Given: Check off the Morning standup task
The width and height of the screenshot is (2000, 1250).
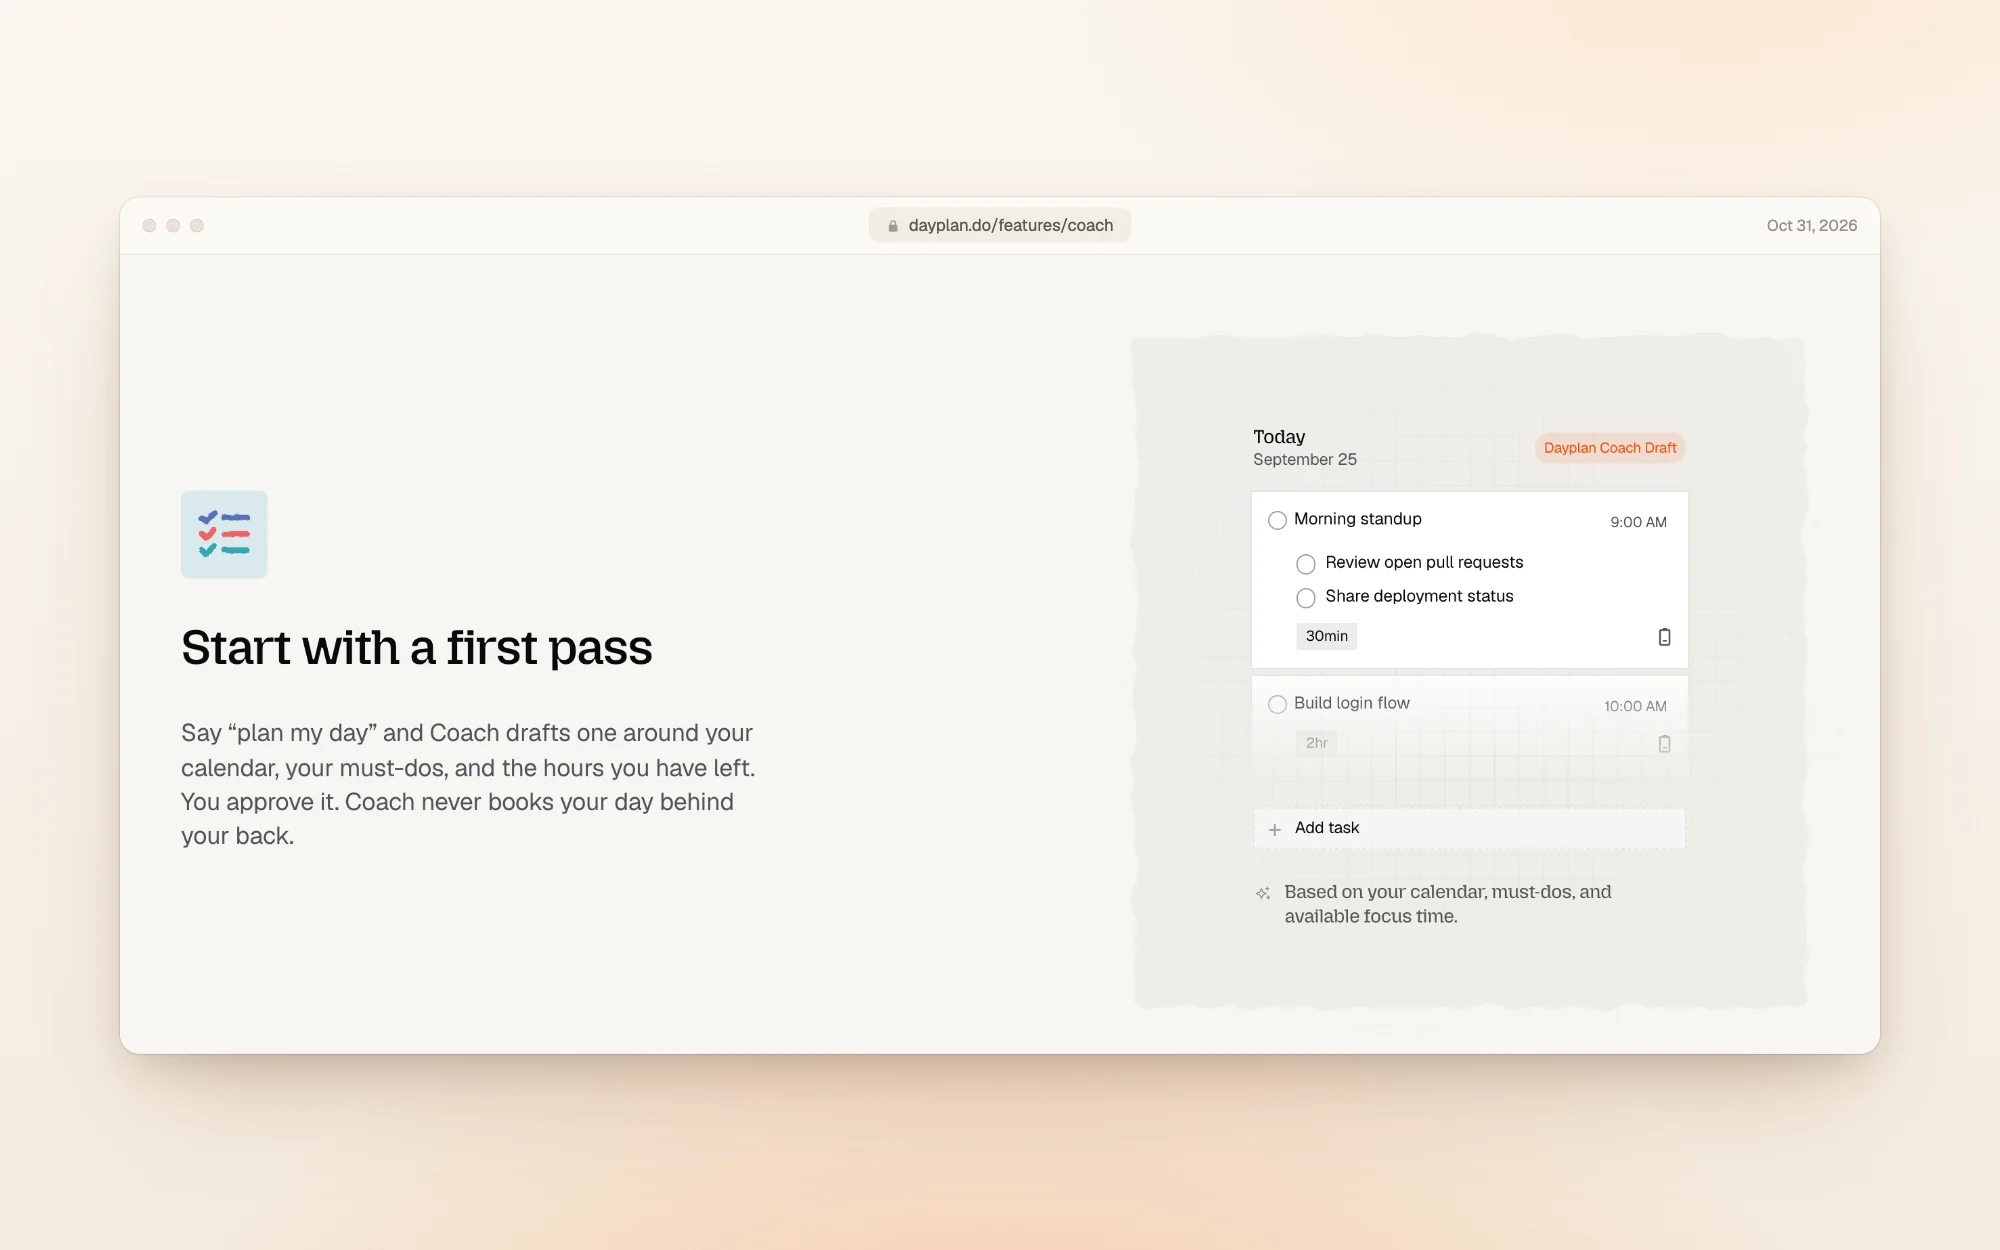Looking at the screenshot, I should 1277,520.
